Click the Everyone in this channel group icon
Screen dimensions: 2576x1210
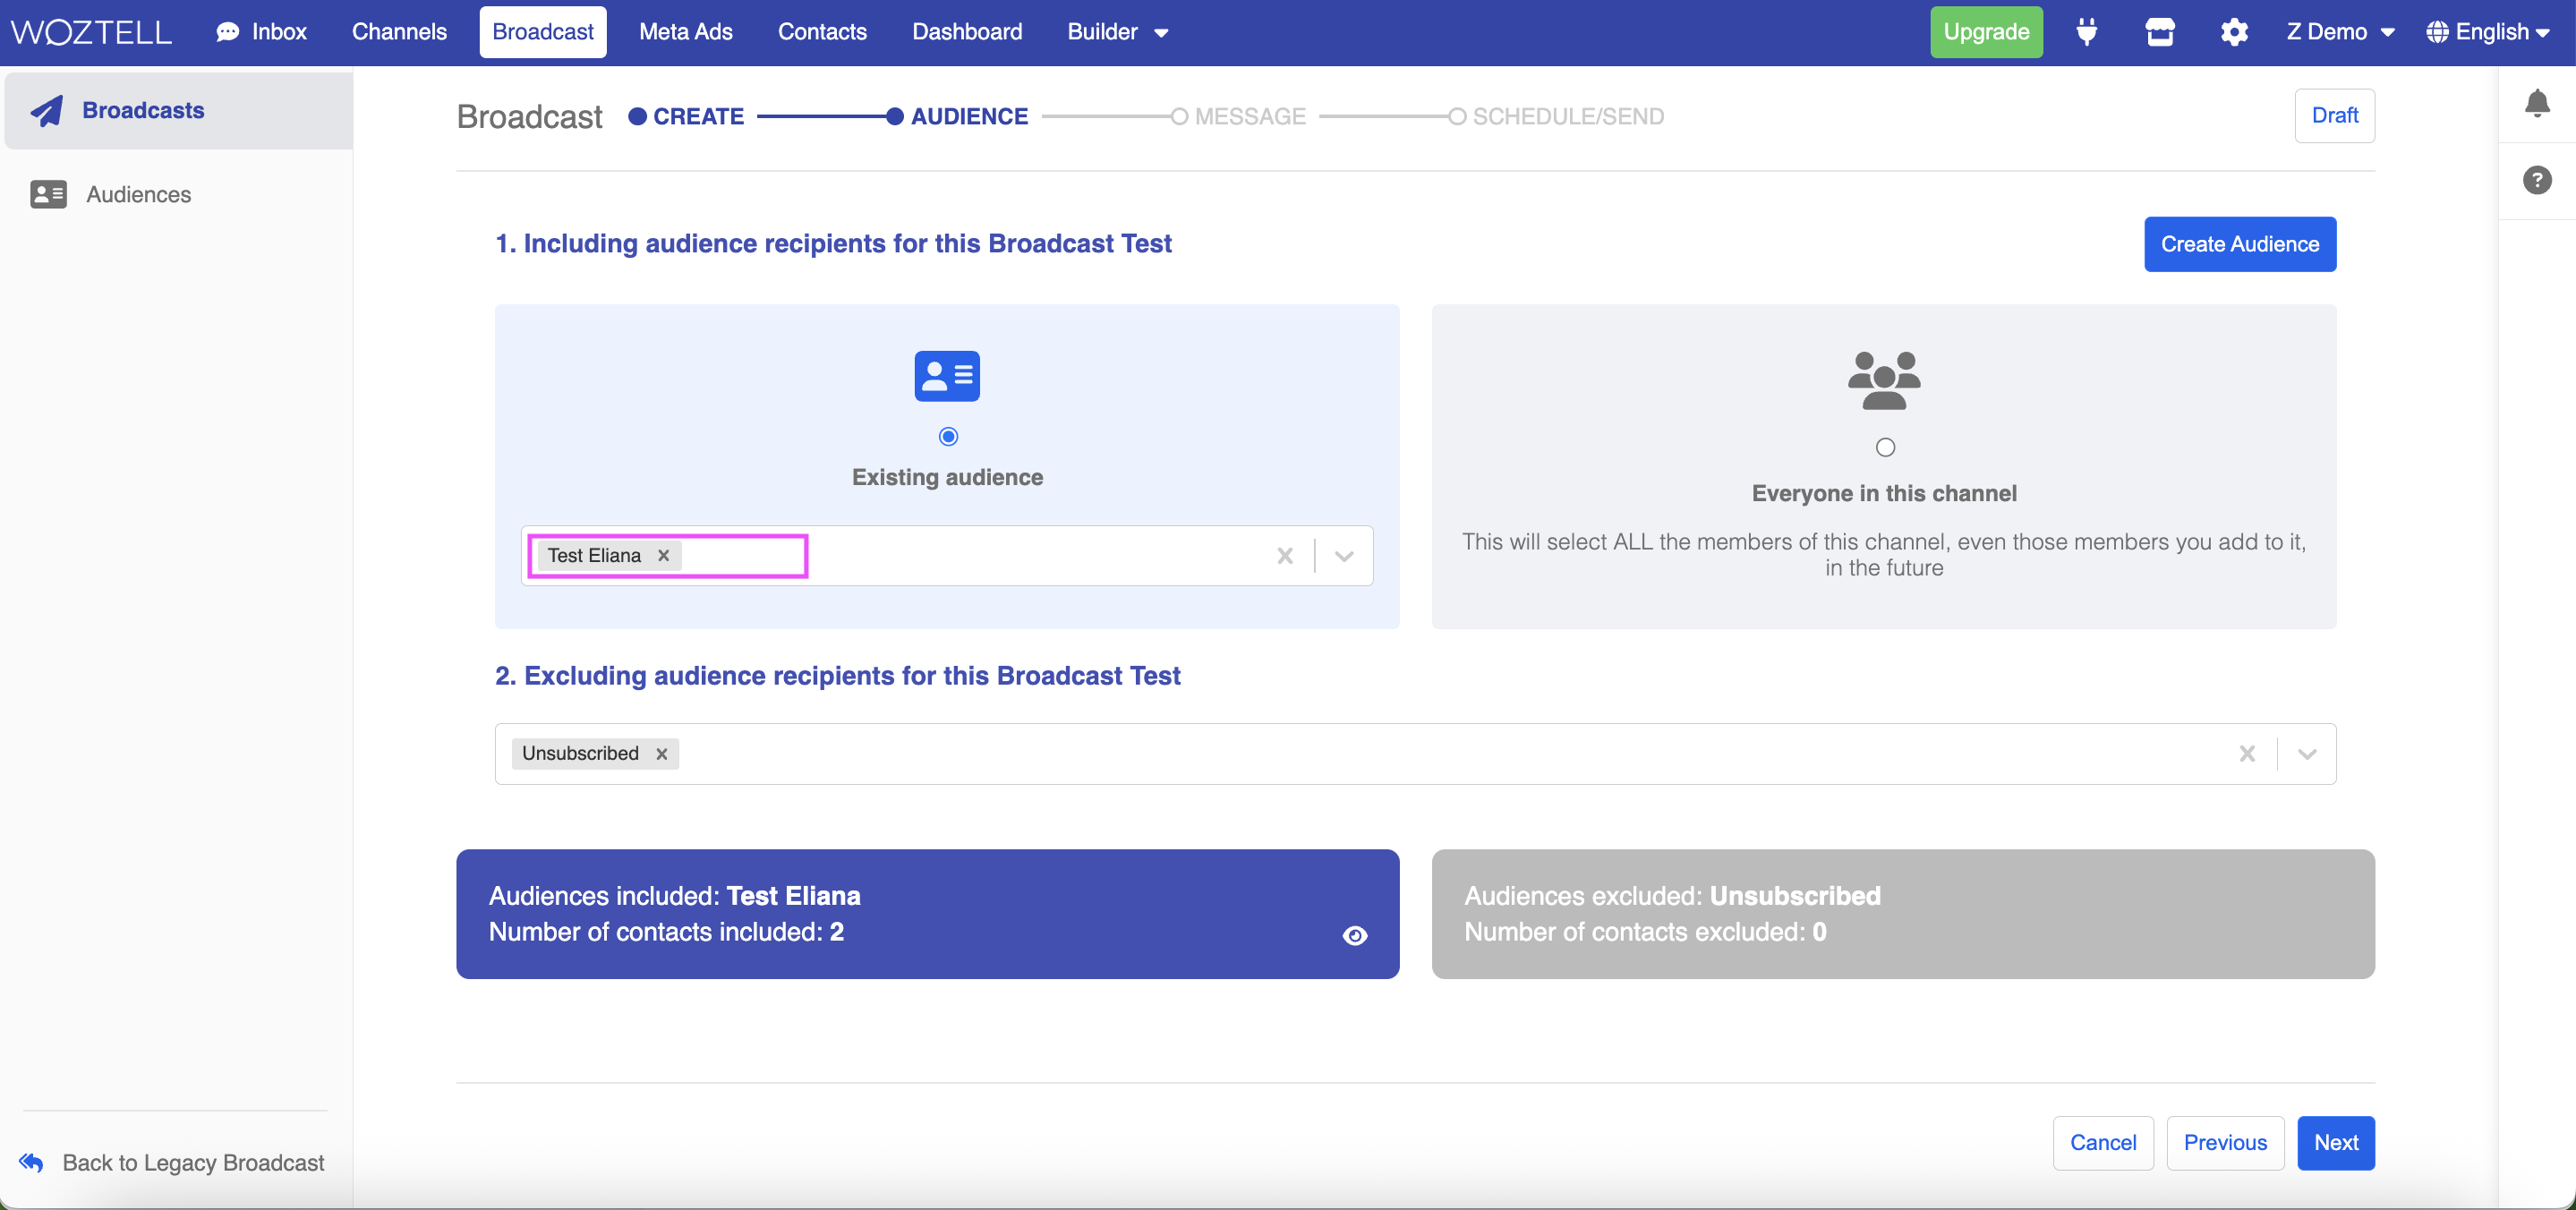click(1884, 380)
